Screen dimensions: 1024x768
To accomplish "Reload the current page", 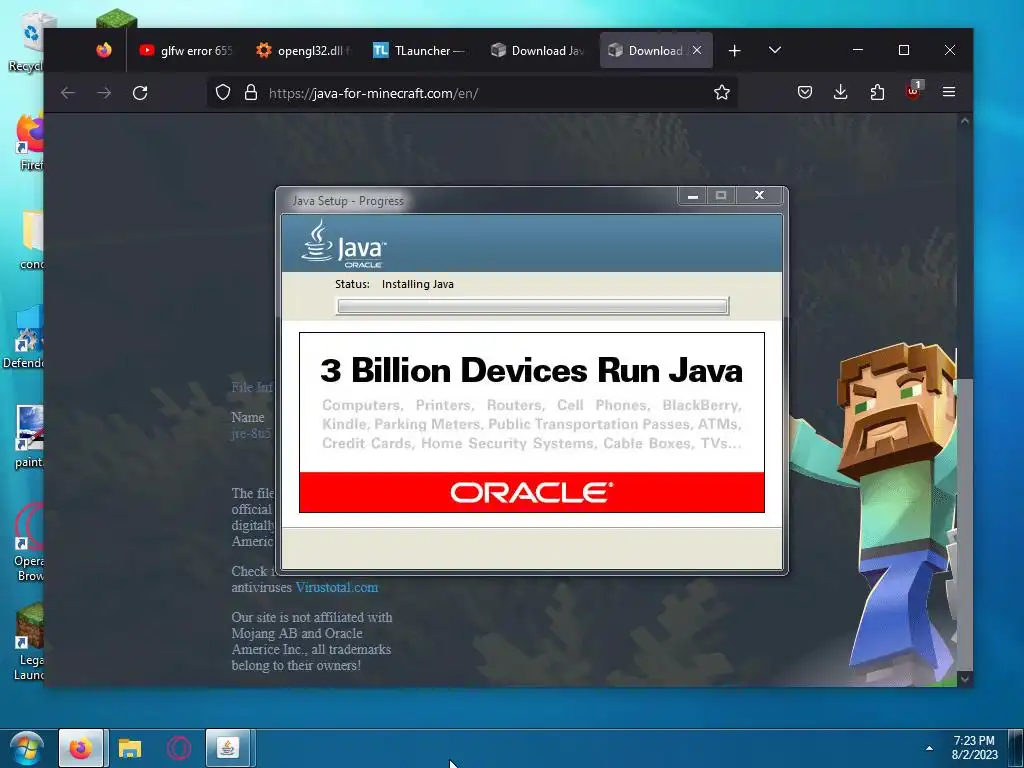I will 140,93.
